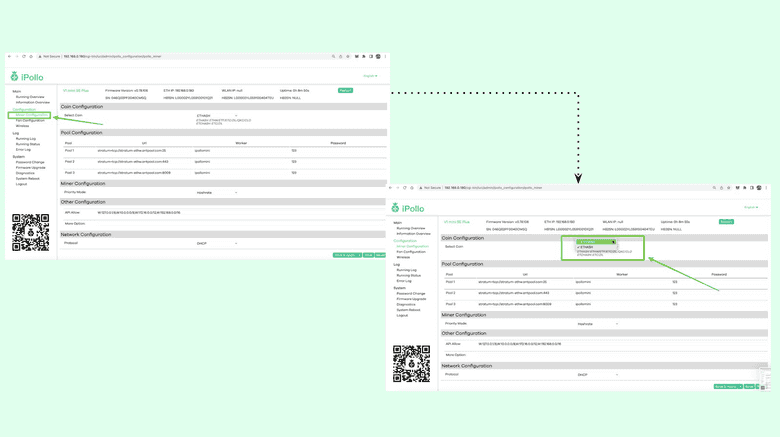Viewport: 780px width, 437px height.
Task: Click the search icon in left browser toolbar
Action: click(334, 57)
